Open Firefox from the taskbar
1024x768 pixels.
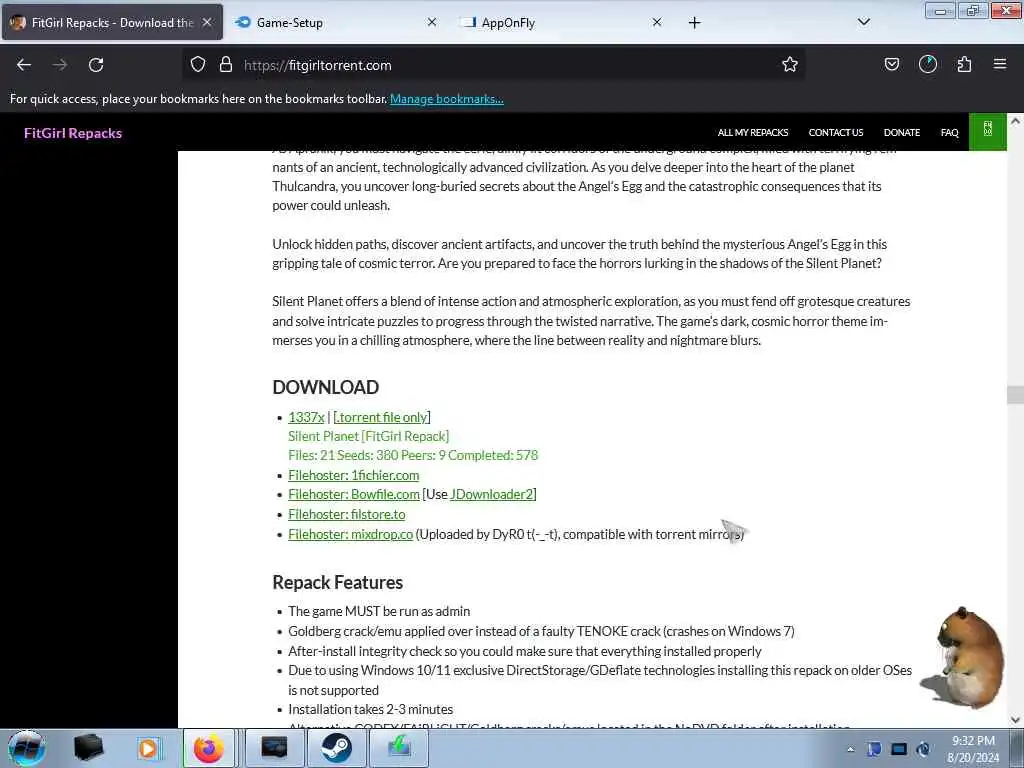point(208,748)
